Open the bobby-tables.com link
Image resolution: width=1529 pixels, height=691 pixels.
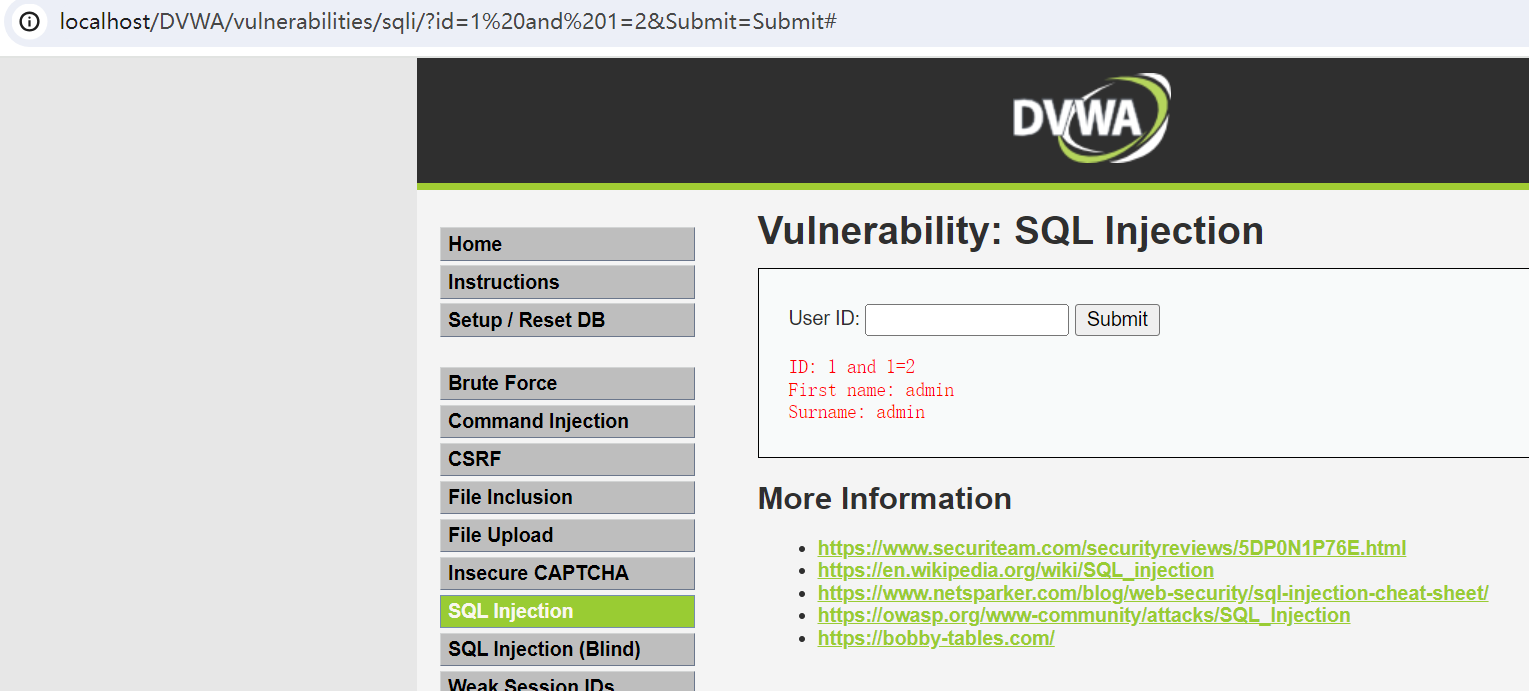coord(936,638)
